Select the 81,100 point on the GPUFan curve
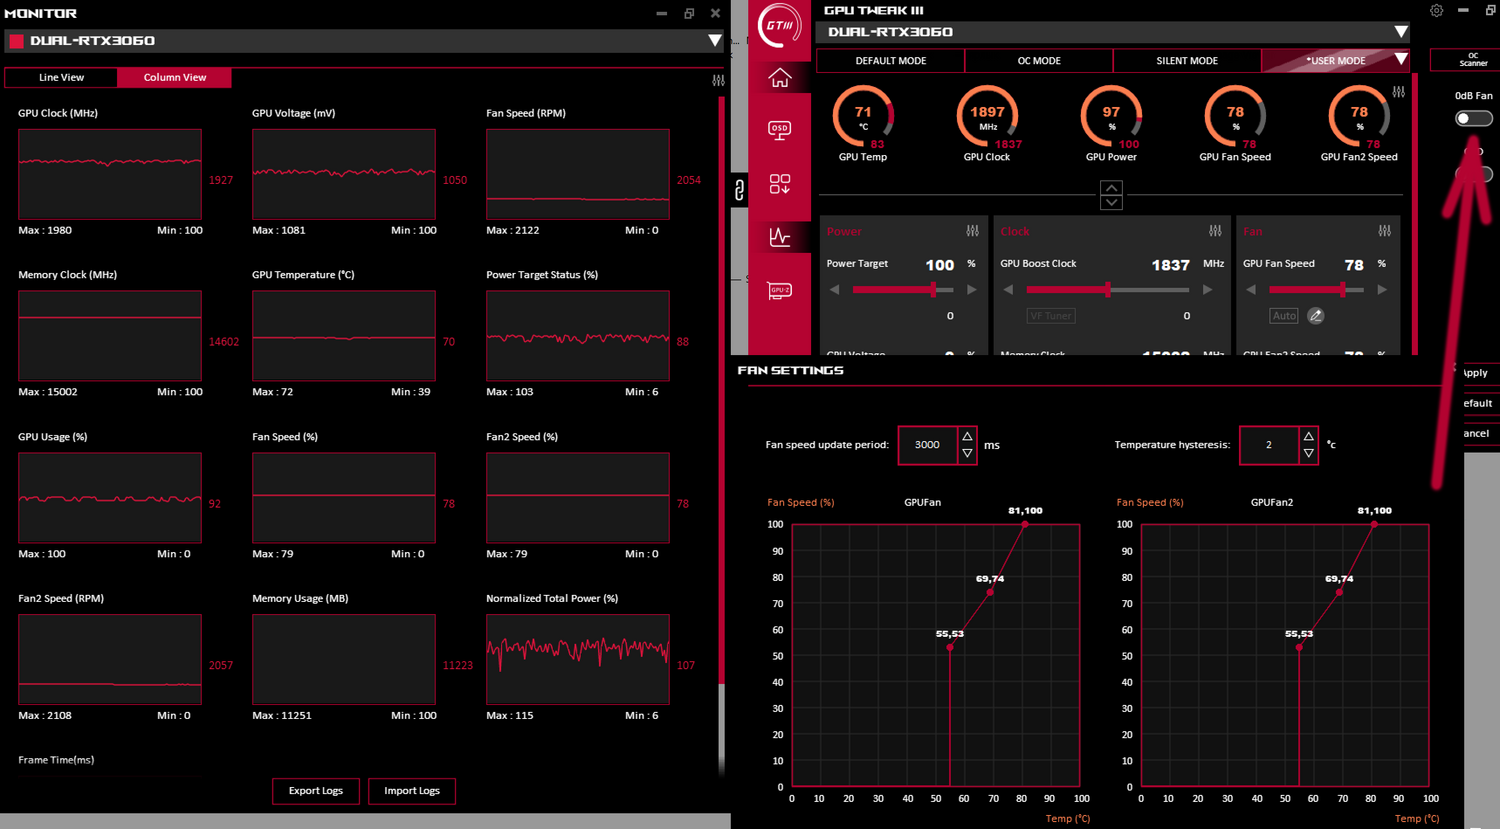This screenshot has height=829, width=1500. tap(1025, 524)
